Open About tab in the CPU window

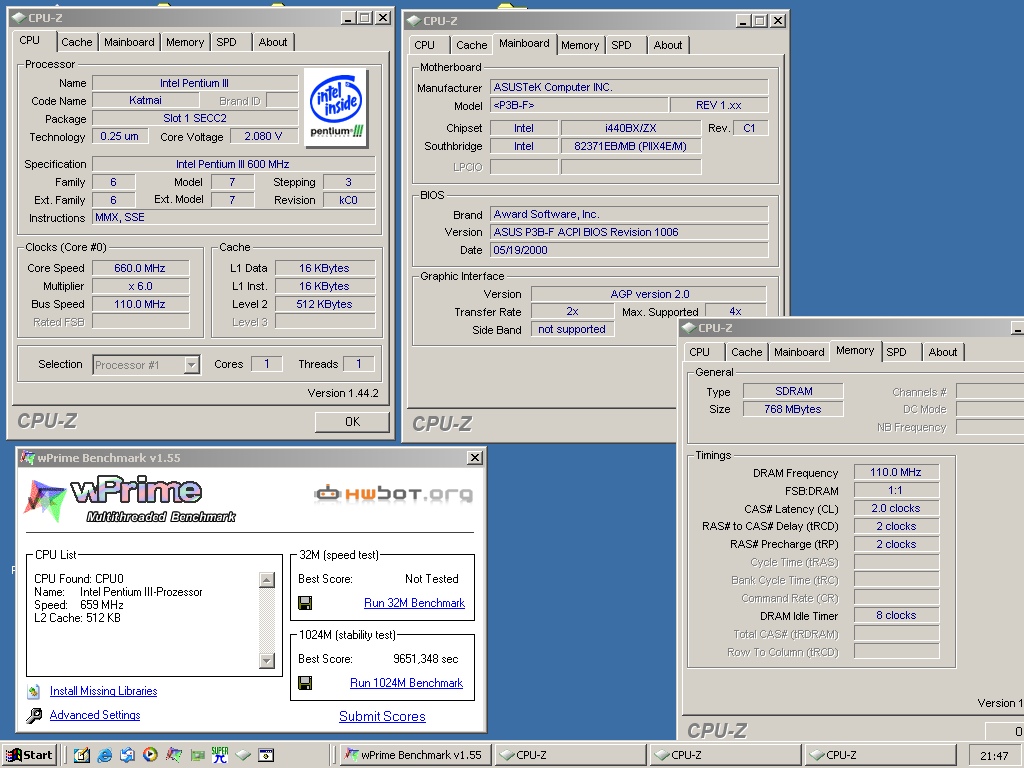272,42
